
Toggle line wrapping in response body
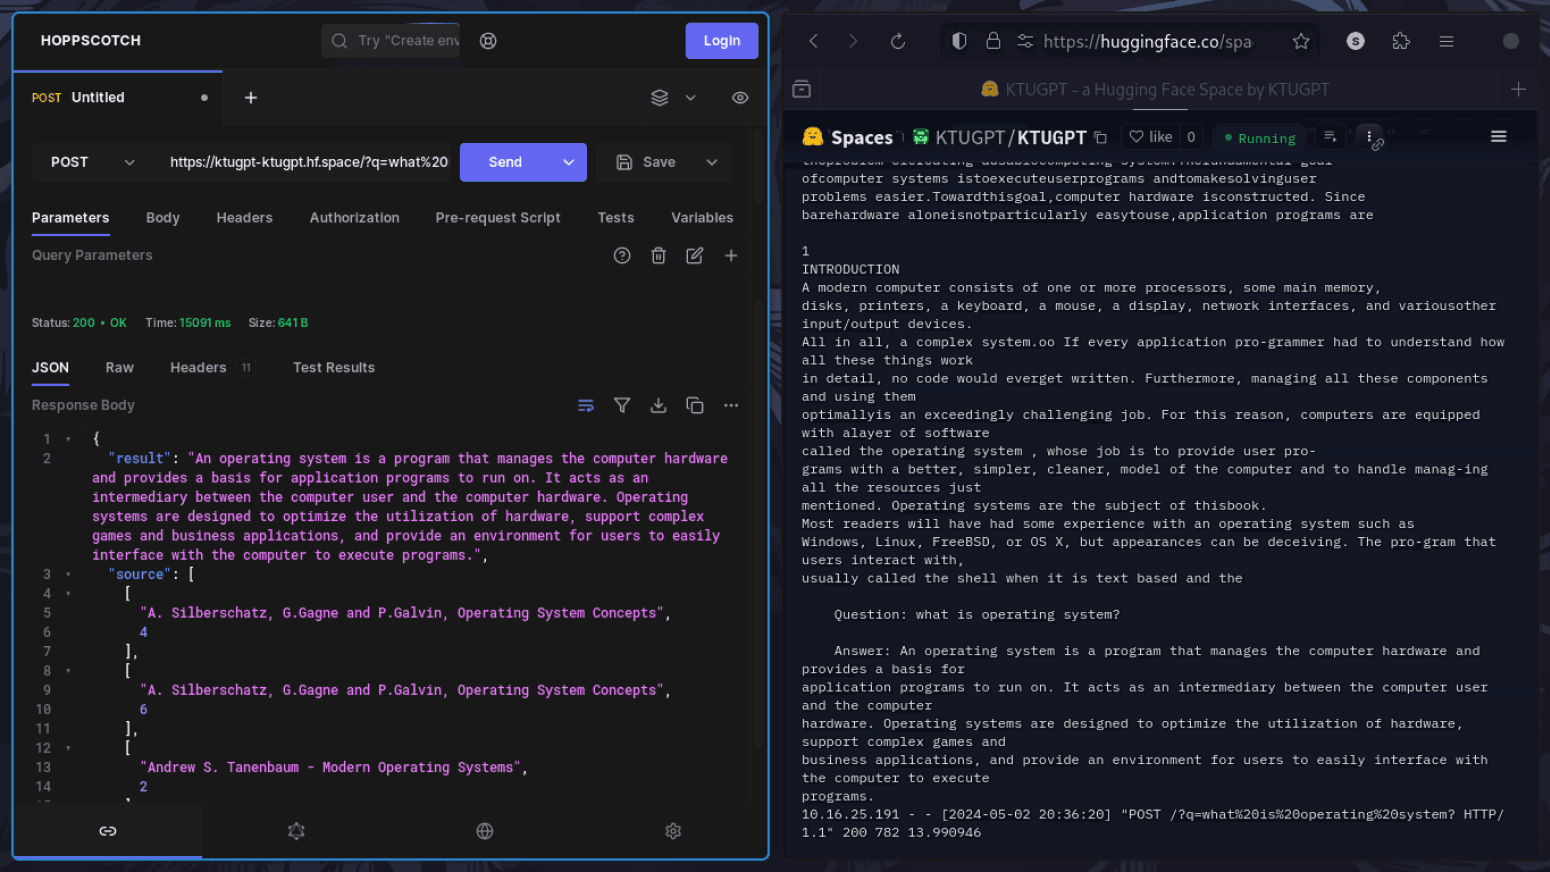[x=586, y=405]
